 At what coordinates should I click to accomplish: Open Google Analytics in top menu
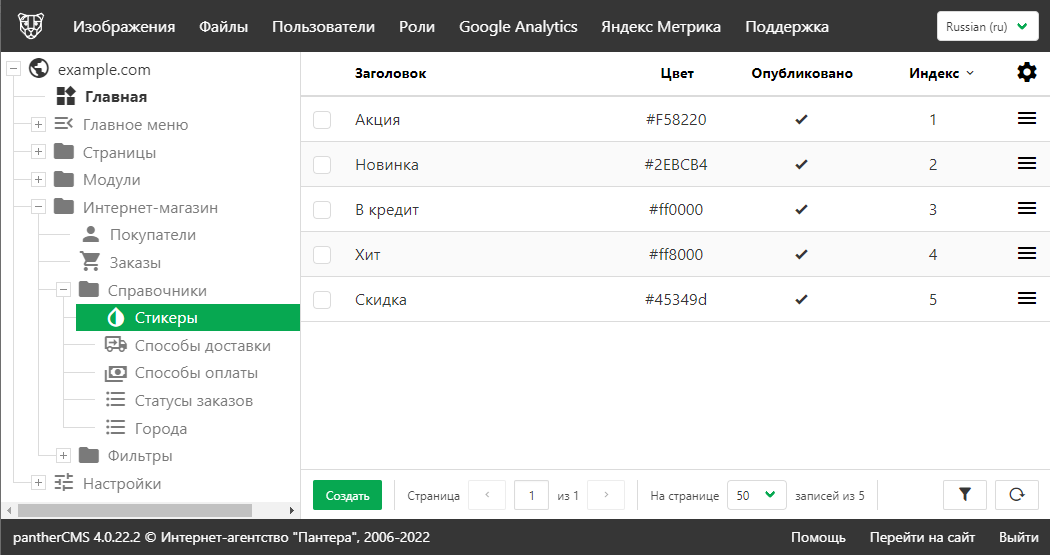518,27
